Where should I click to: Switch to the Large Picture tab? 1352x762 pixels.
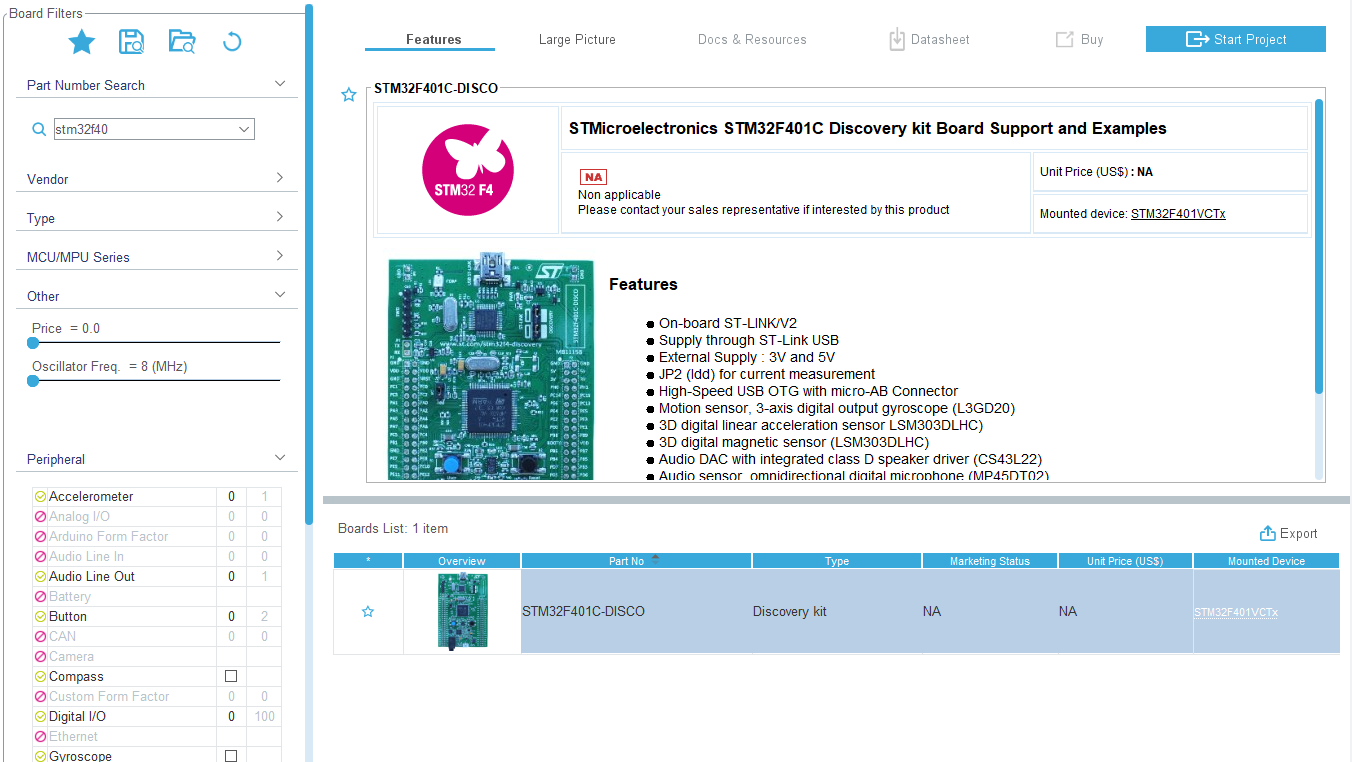coord(577,40)
